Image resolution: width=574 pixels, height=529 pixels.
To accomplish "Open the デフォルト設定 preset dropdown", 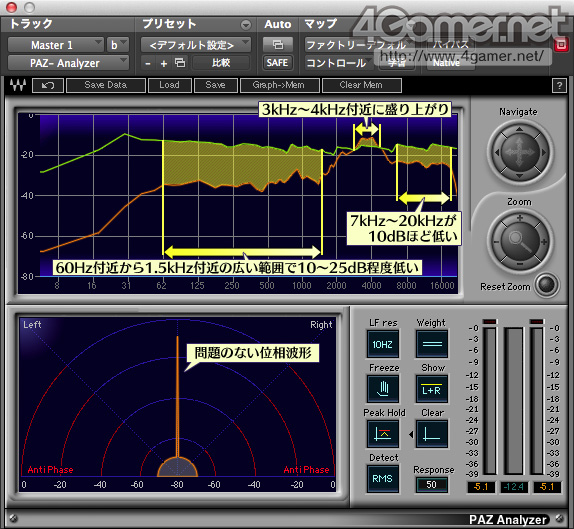I will [x=196, y=45].
